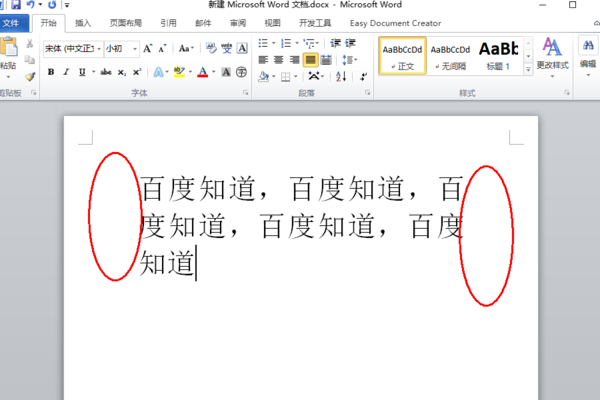The image size is (600, 400).
Task: Open the Easy Document Creator tab
Action: click(x=395, y=23)
